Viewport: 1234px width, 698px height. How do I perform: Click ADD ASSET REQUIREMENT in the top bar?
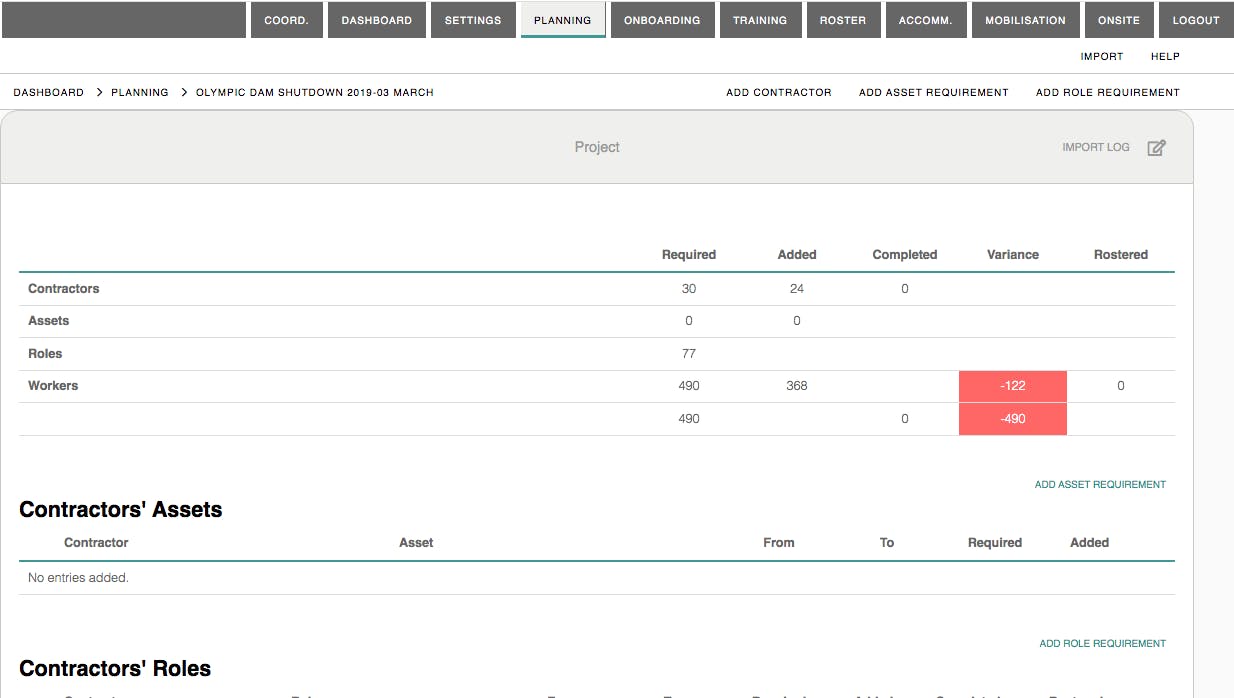(934, 92)
